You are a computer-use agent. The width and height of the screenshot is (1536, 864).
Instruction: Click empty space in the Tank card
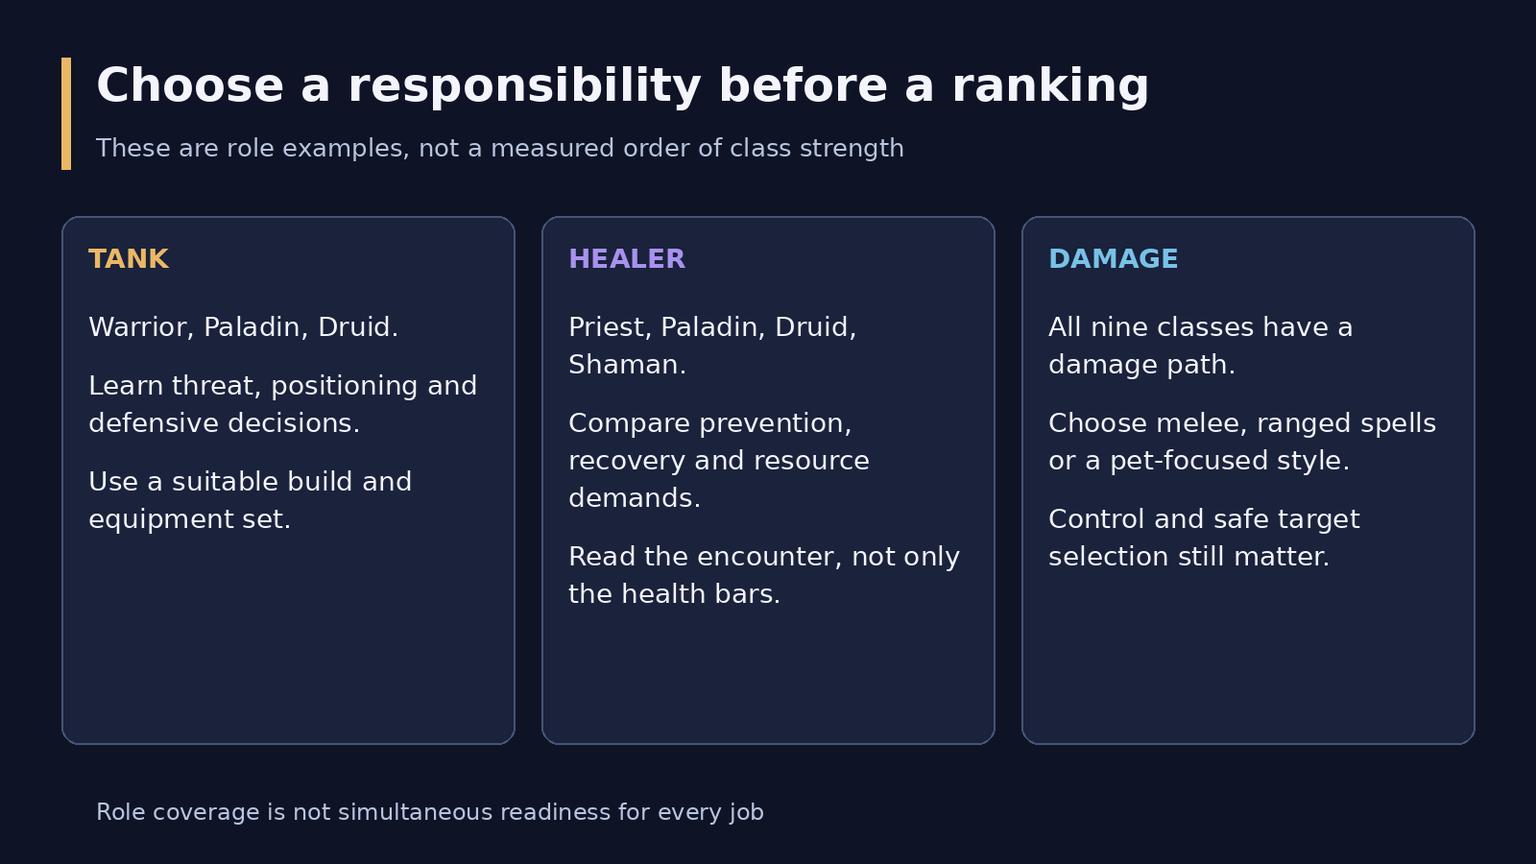point(288,640)
